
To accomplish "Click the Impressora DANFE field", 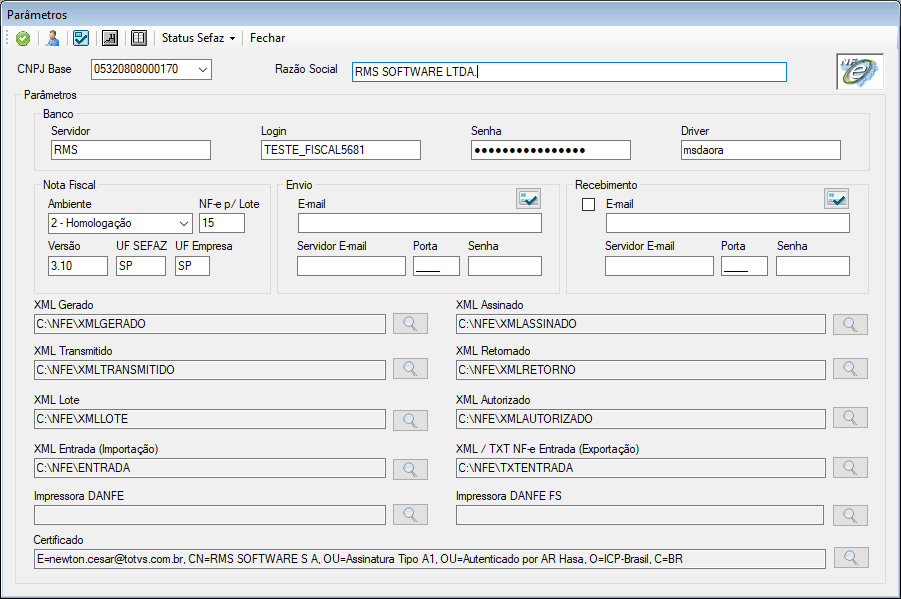I will (210, 515).
